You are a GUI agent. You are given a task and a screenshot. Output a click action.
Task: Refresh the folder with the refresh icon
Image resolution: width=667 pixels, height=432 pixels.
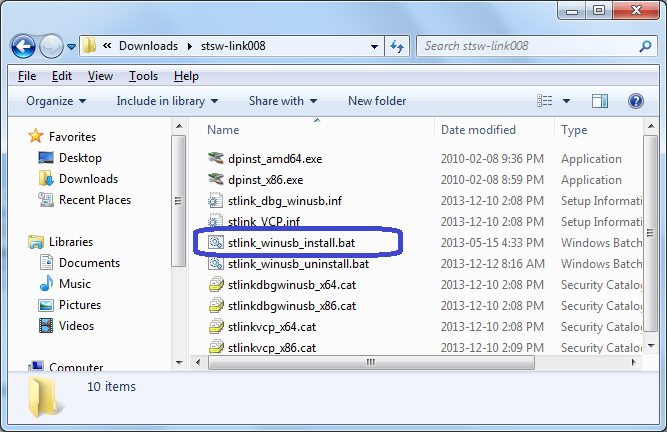(x=397, y=46)
